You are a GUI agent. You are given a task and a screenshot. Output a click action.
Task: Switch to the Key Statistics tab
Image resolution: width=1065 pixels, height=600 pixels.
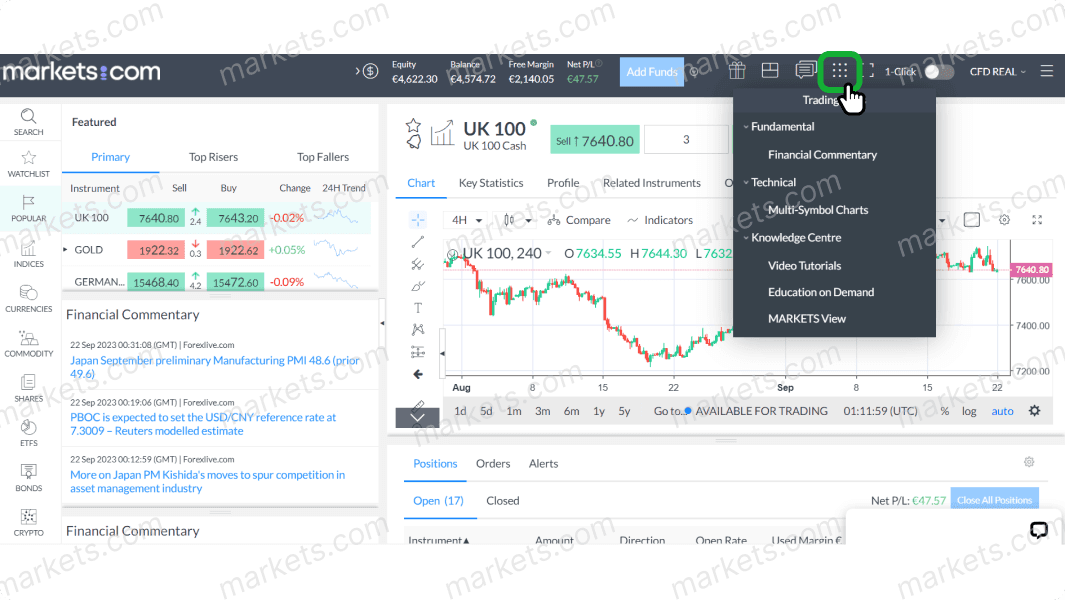click(489, 183)
